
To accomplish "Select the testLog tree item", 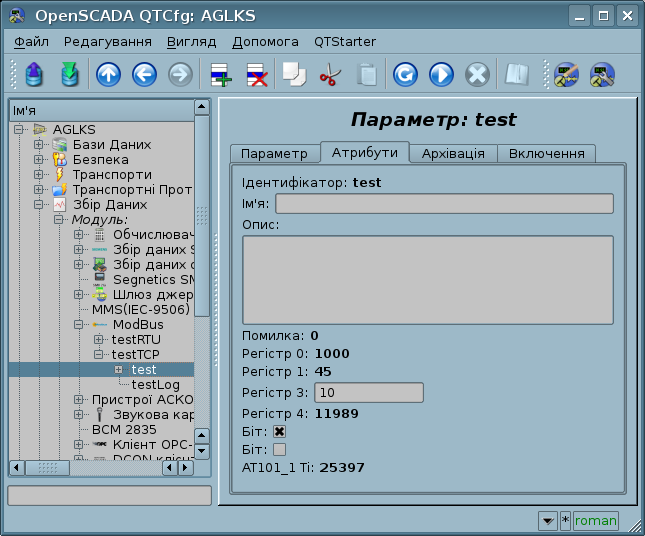I will [x=155, y=384].
